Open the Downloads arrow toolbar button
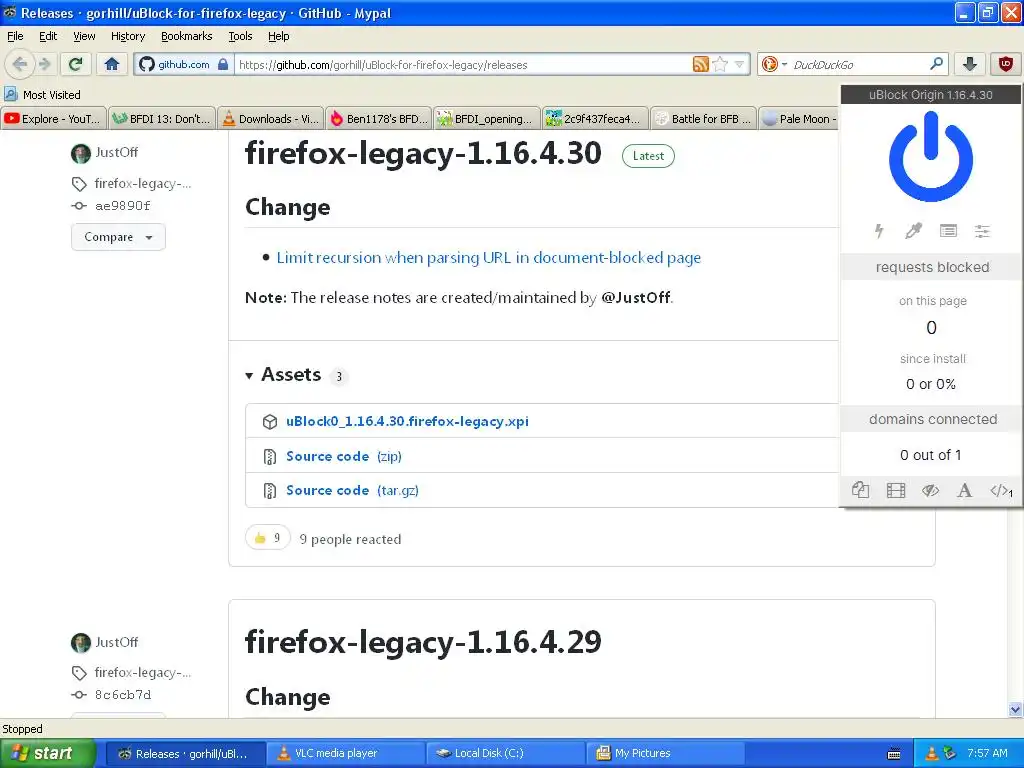The height and width of the screenshot is (768, 1024). tap(970, 64)
